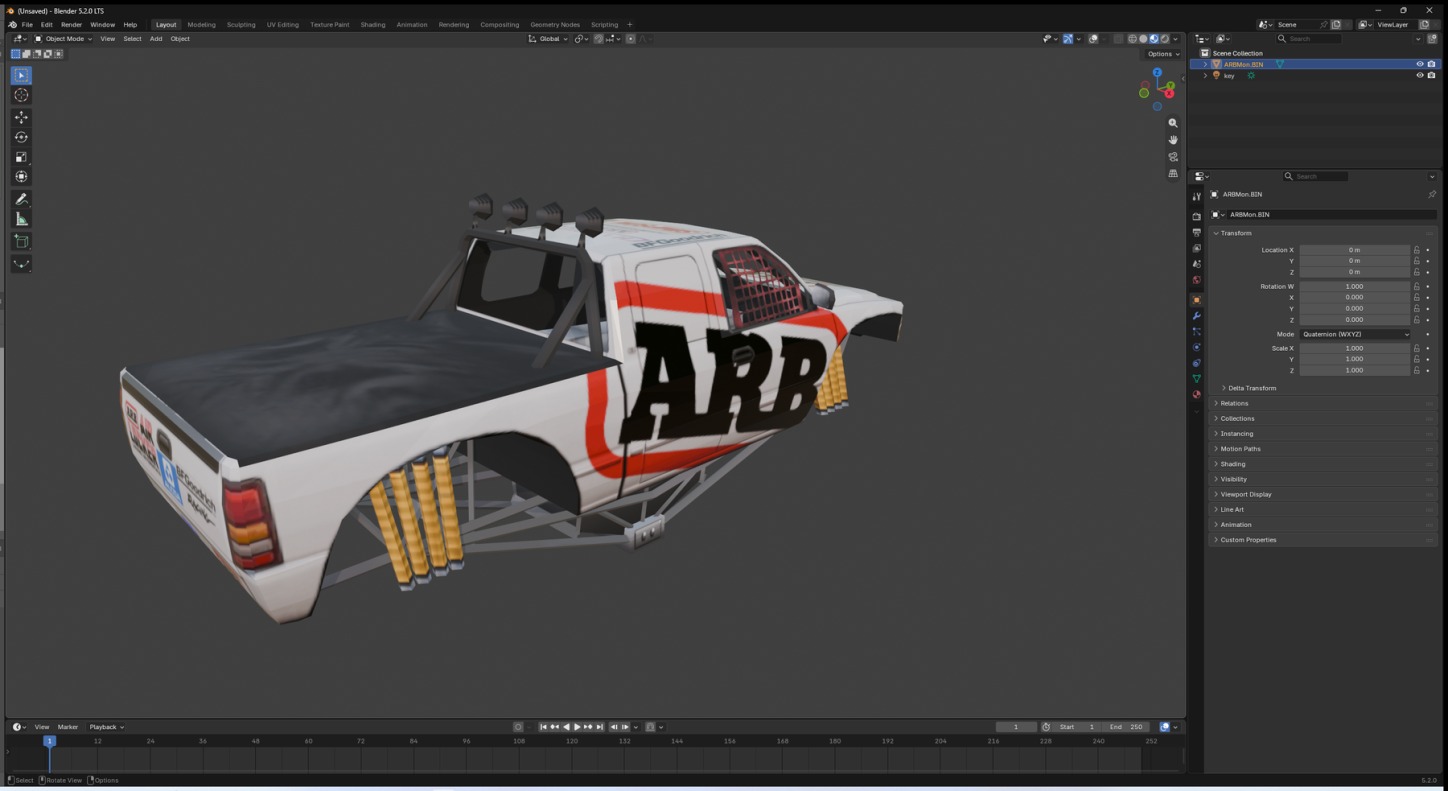This screenshot has width=1448, height=791.
Task: Click the Z axis on navigation gizmo
Action: [x=1157, y=73]
